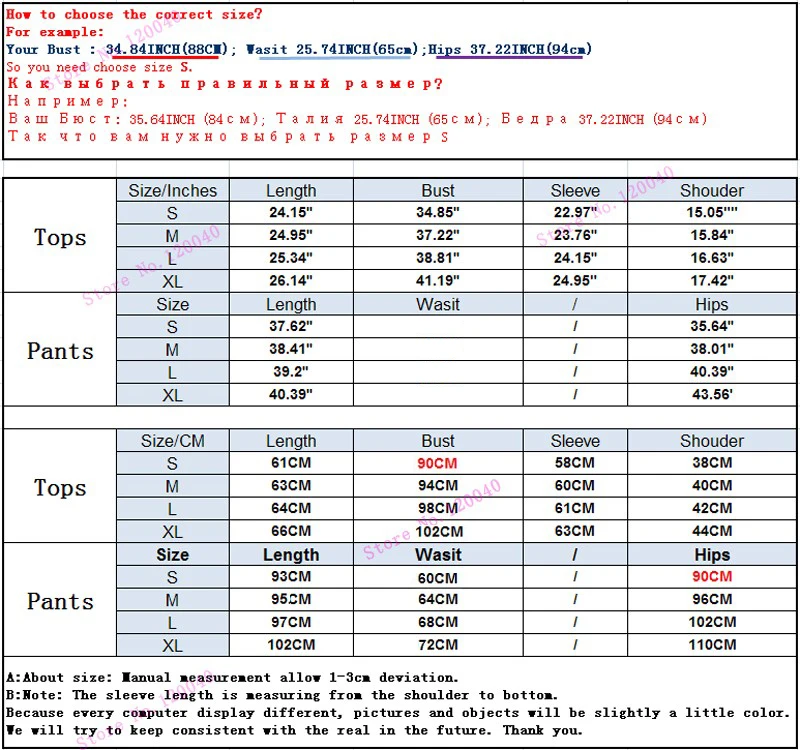The image size is (800, 750).
Task: Select the "26.14"" length cell
Action: click(291, 281)
